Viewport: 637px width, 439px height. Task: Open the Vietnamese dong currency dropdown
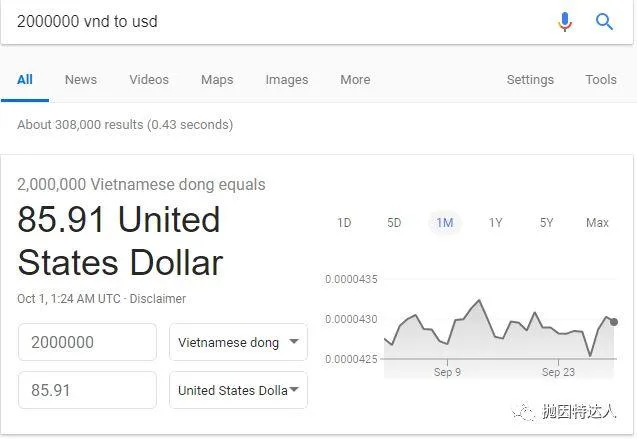tap(238, 342)
